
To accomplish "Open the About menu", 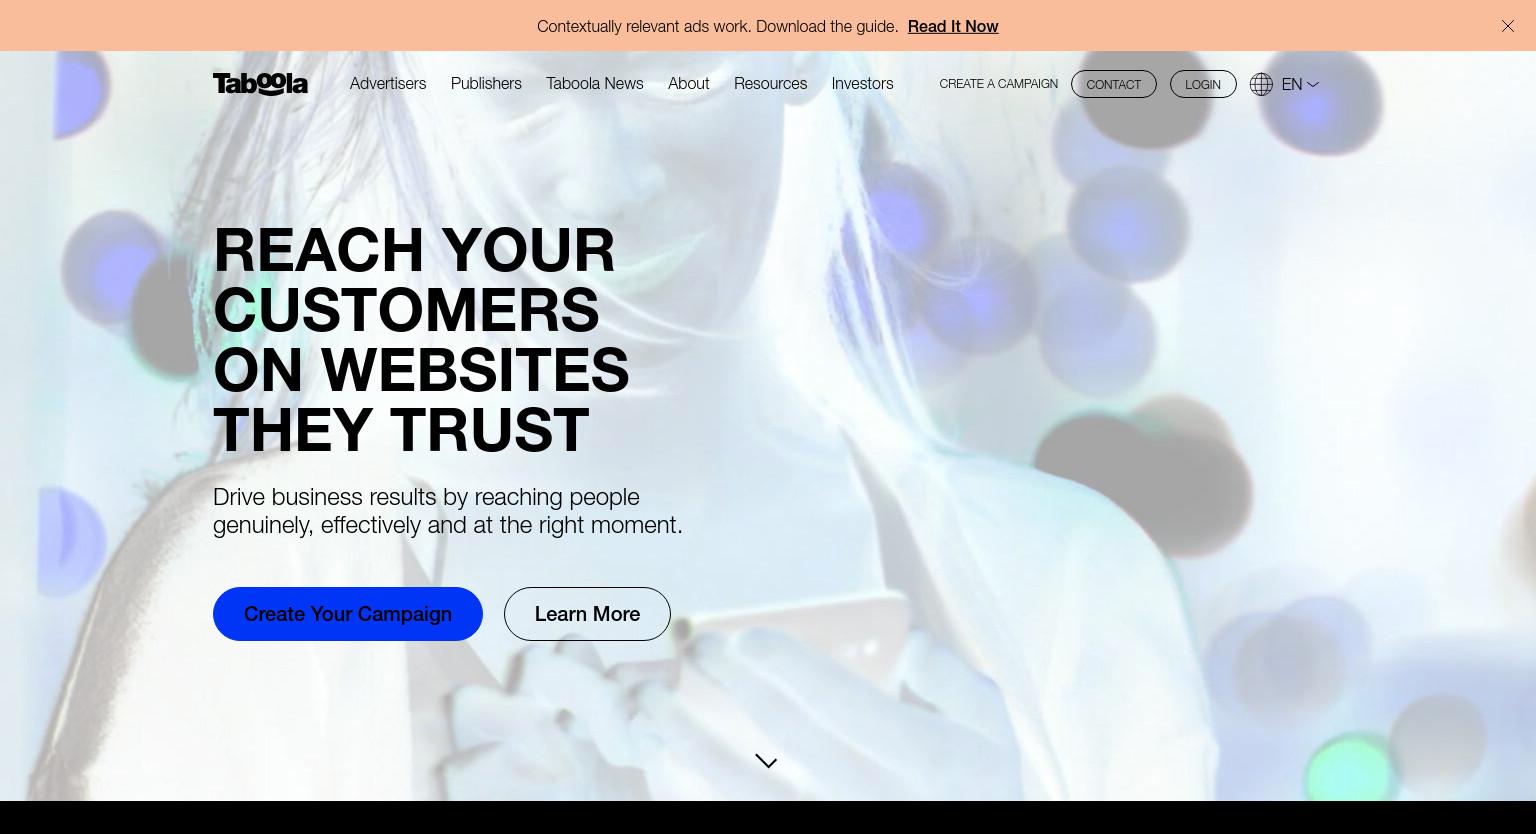I will click(689, 84).
